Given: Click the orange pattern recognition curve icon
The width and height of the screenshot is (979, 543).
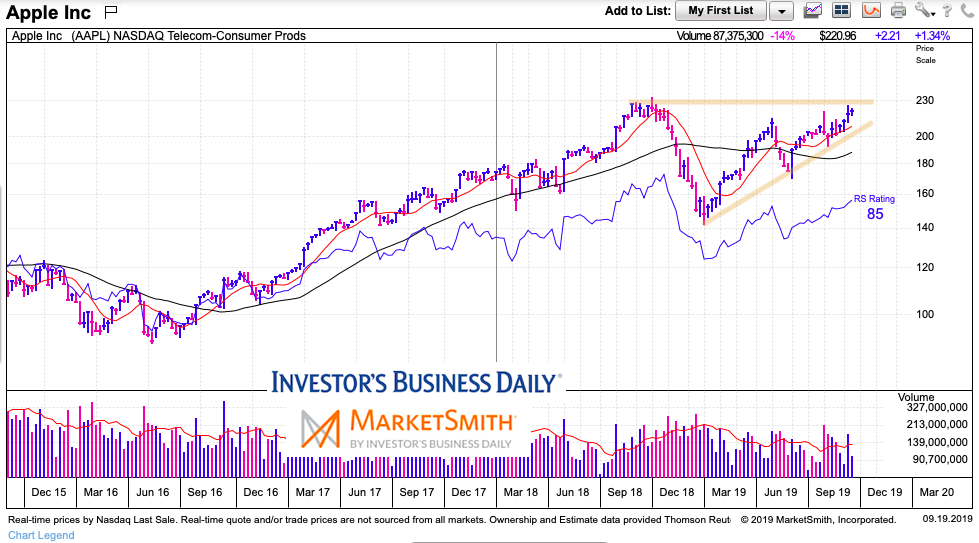Looking at the screenshot, I should coord(871,11).
